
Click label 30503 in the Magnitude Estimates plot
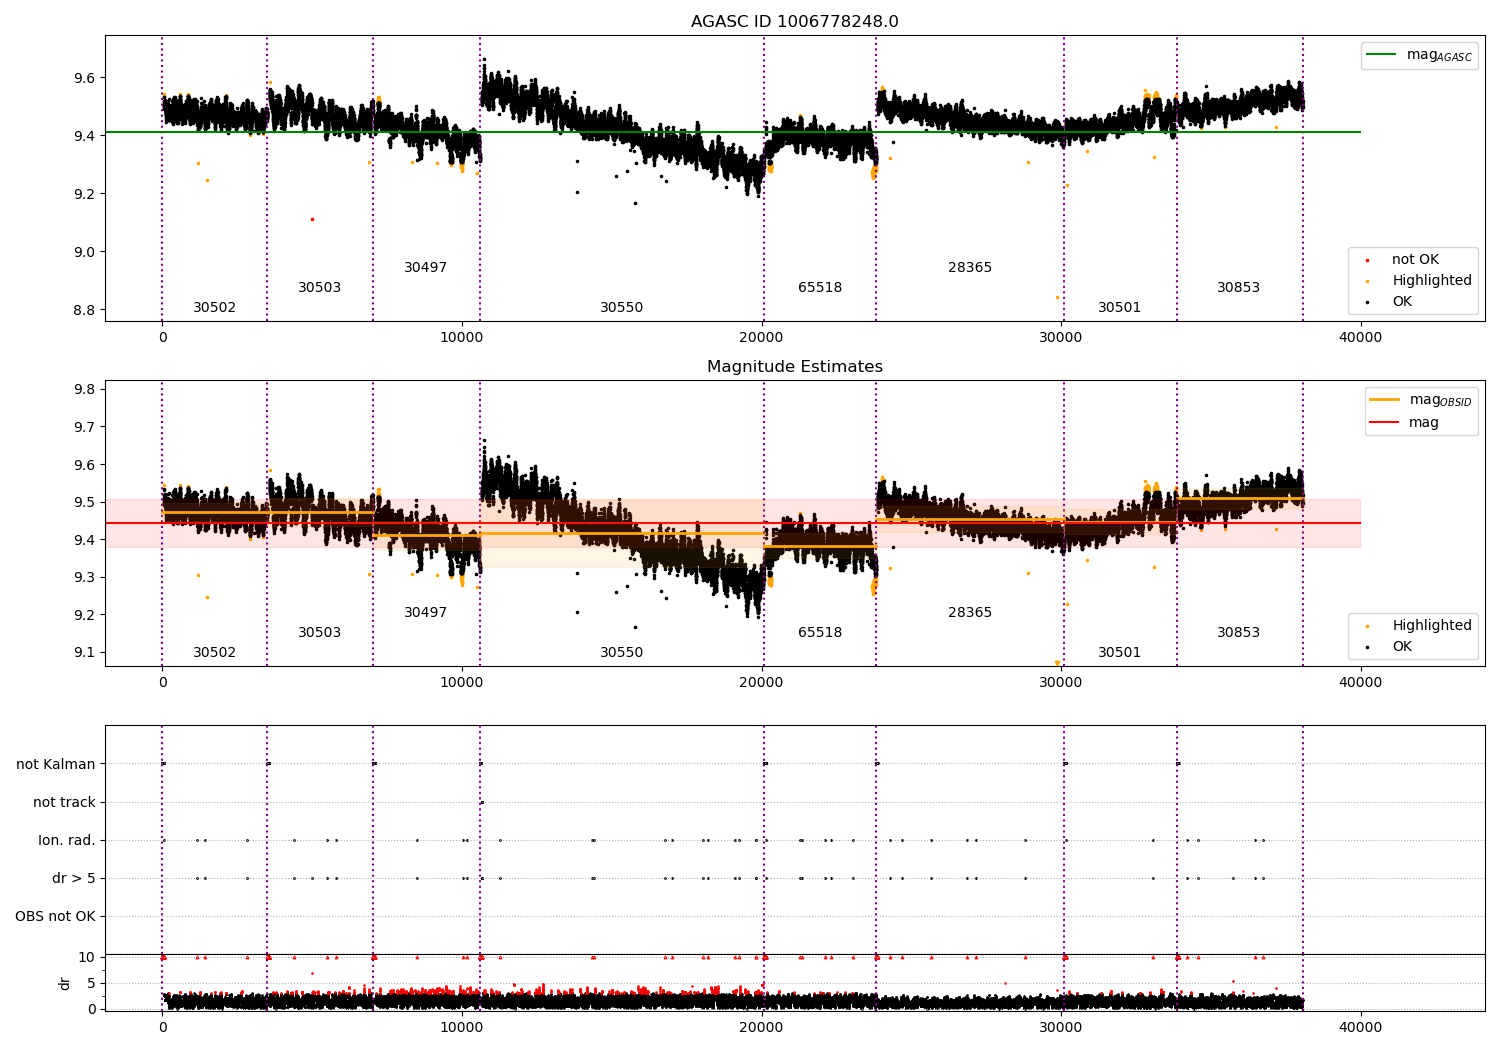319,633
